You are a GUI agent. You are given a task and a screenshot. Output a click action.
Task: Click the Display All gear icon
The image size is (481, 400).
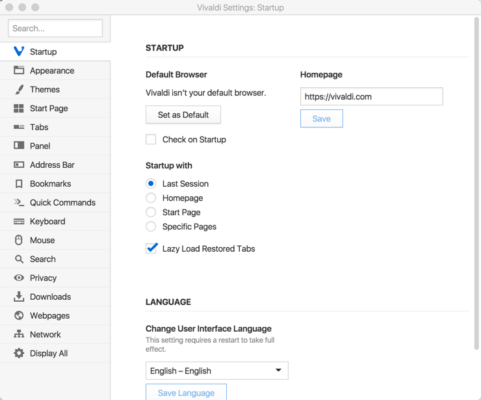click(19, 353)
